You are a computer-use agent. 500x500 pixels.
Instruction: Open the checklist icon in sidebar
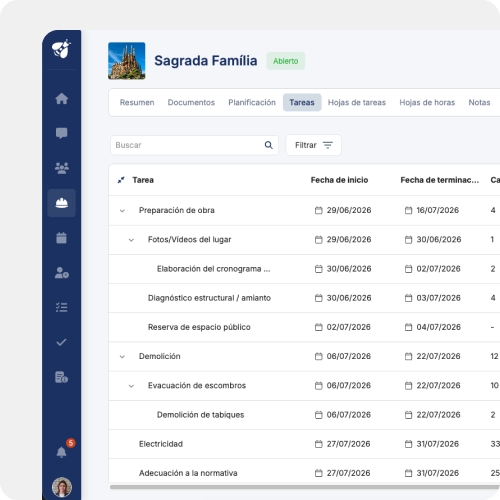point(62,307)
